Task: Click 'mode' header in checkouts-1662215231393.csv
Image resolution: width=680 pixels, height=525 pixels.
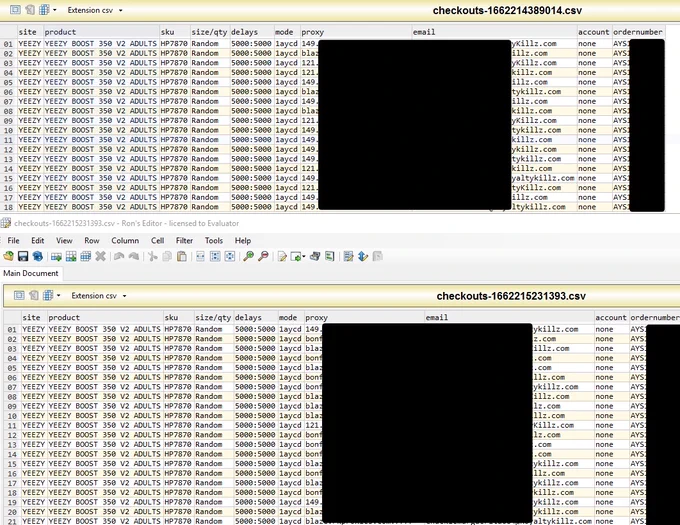Action: pyautogui.click(x=291, y=317)
